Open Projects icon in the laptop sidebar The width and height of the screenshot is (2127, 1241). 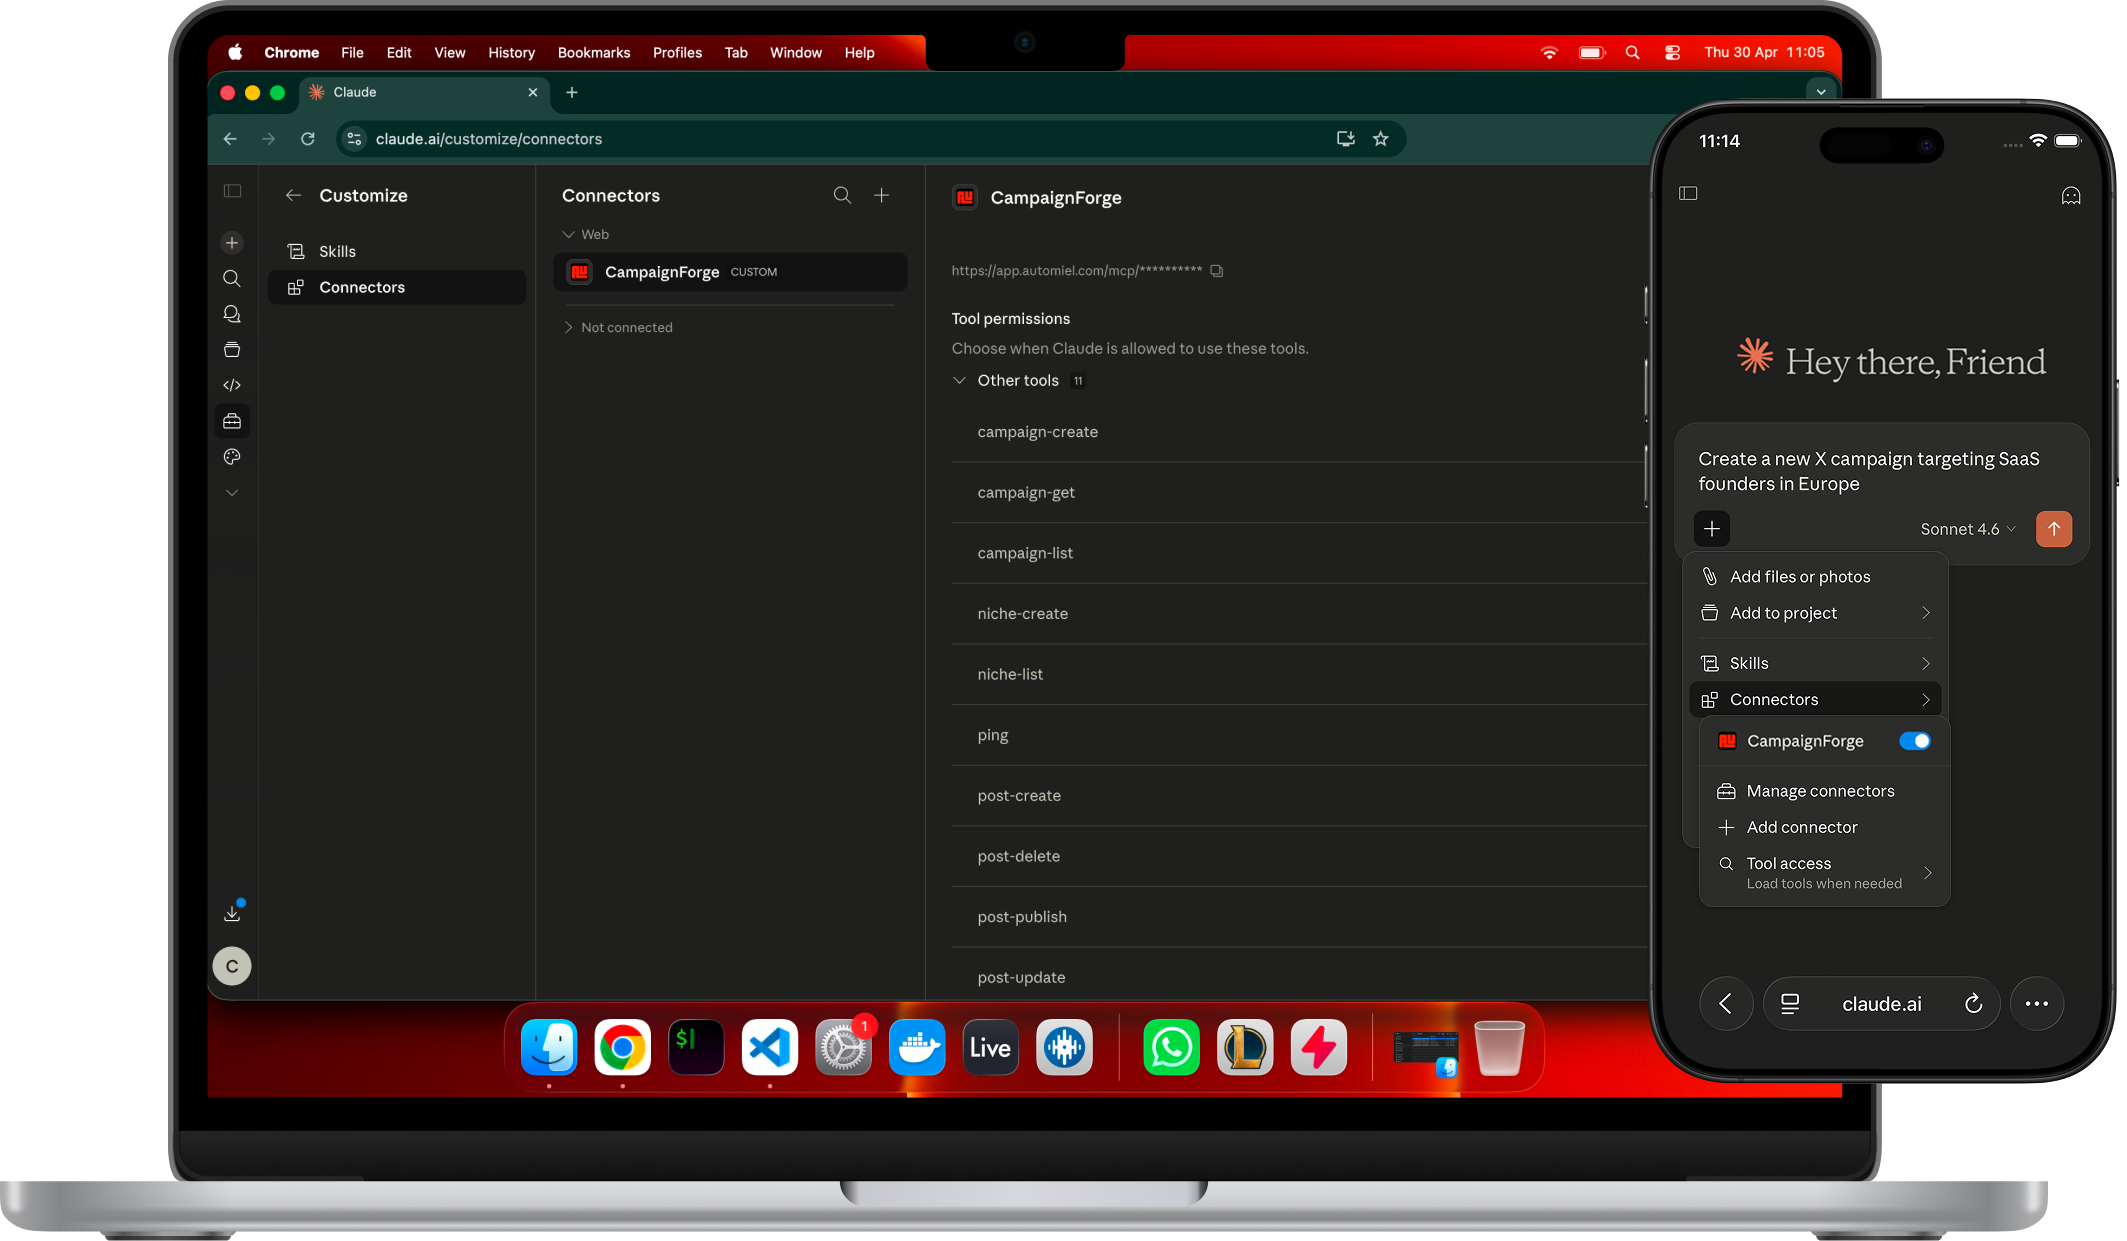232,350
